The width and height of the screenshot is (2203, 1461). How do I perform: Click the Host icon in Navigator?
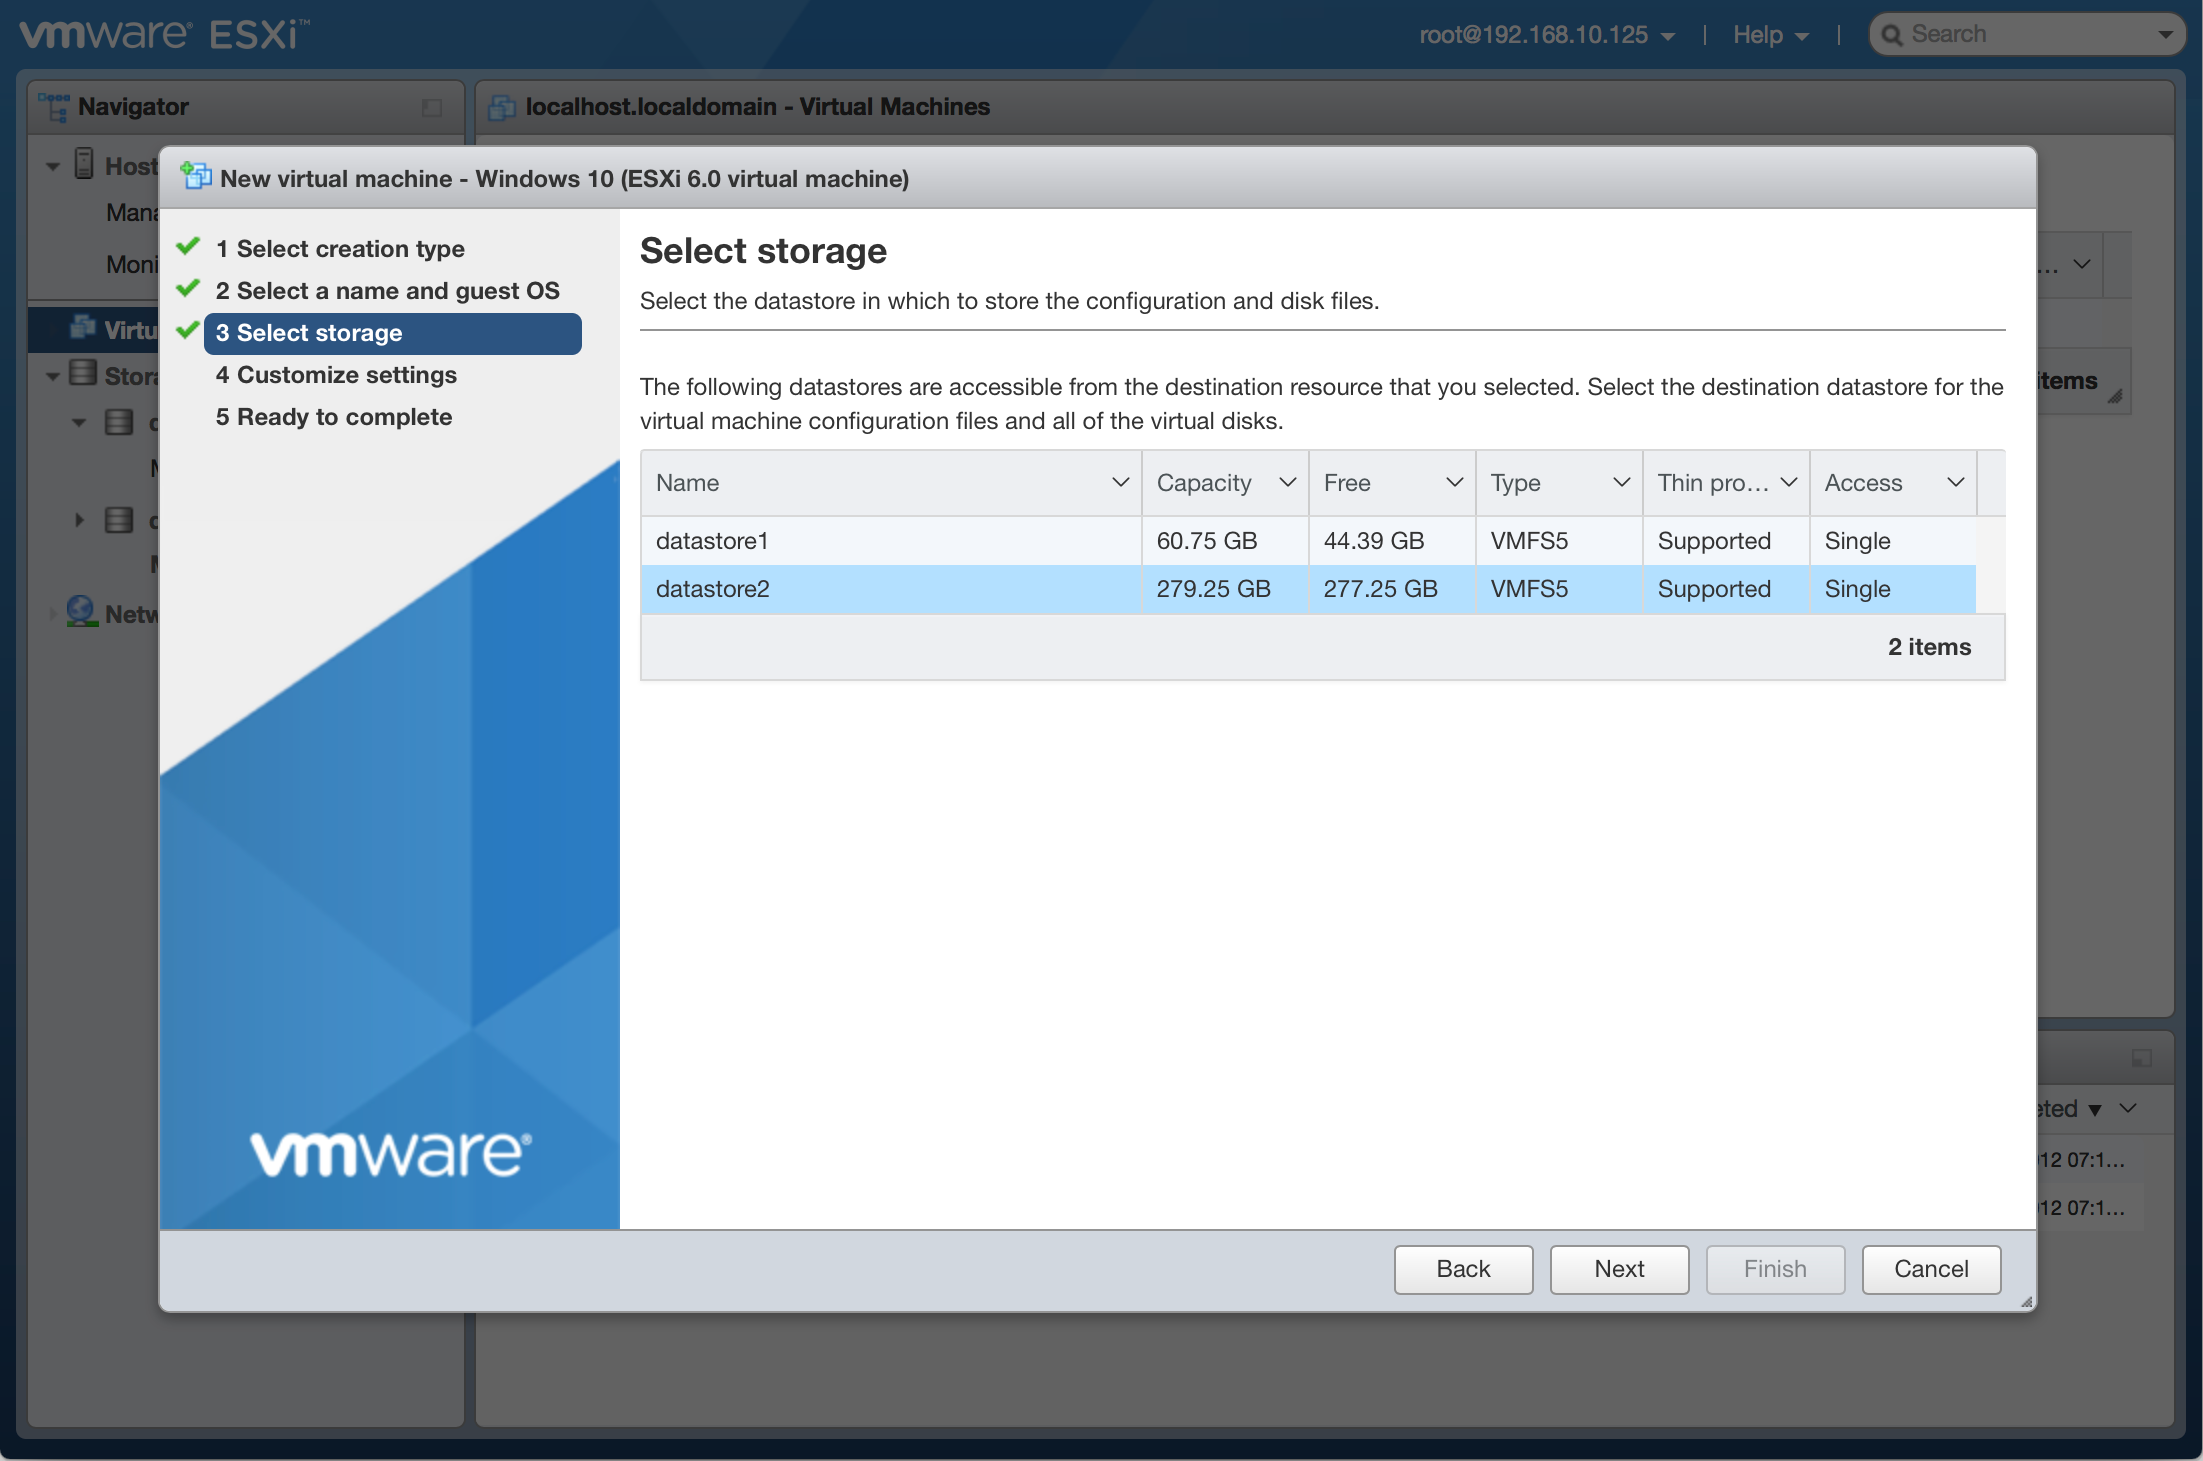point(85,164)
